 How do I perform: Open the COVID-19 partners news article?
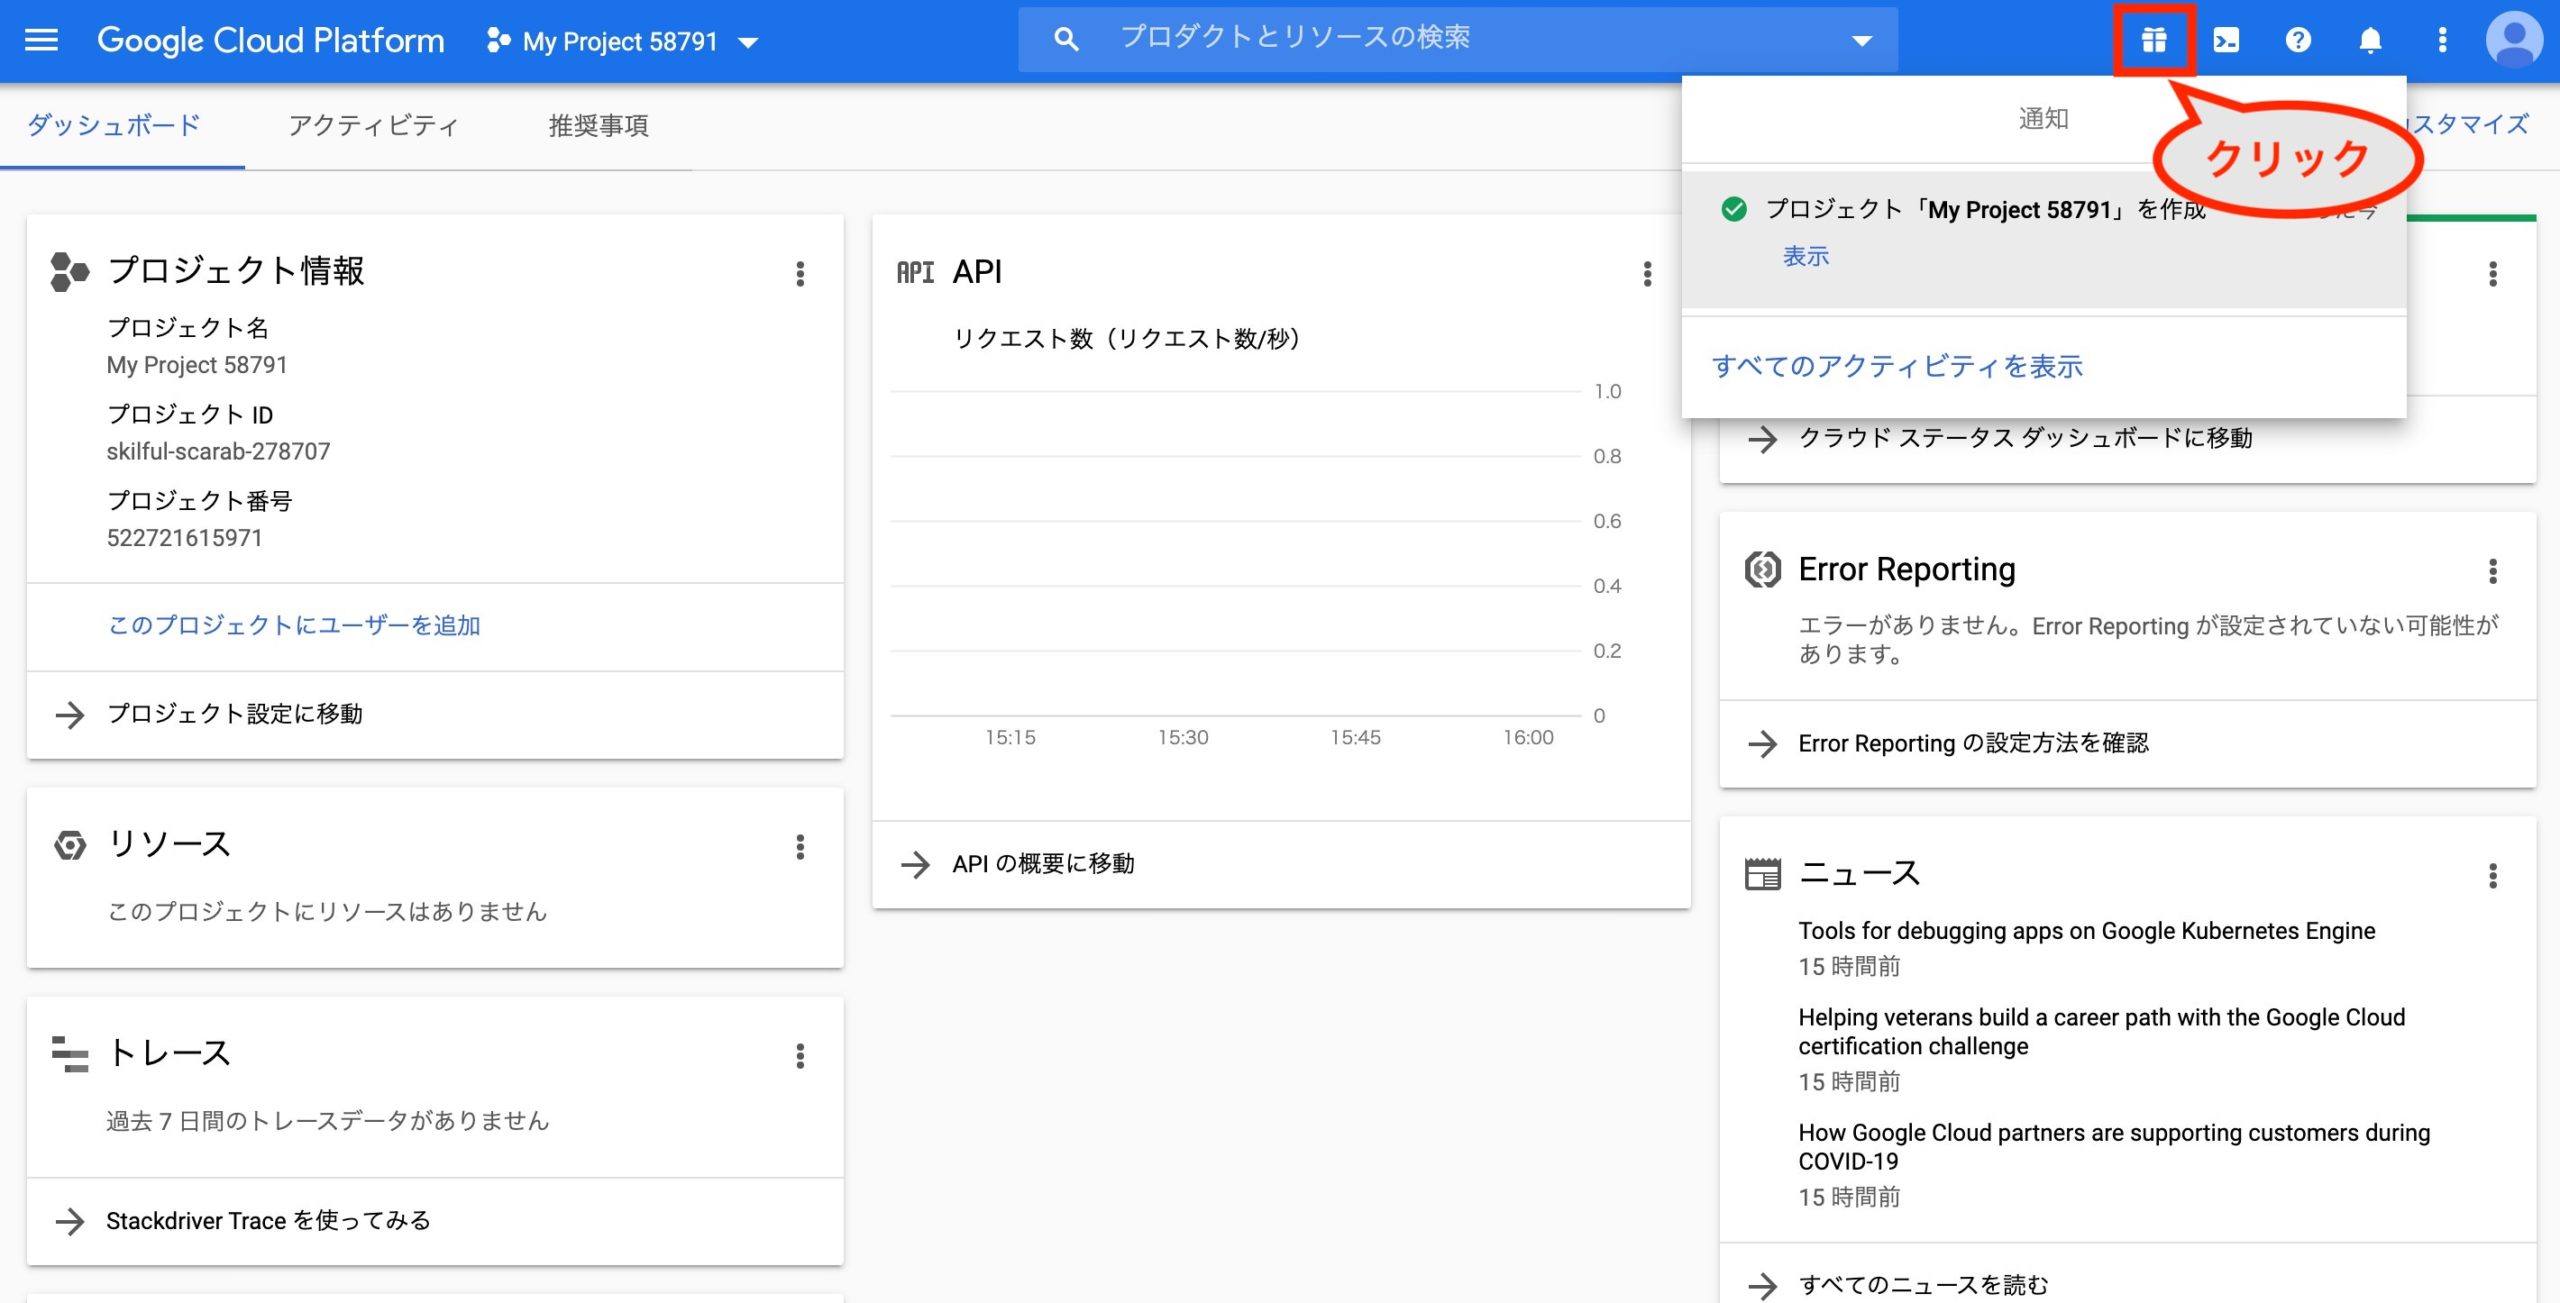point(2114,1147)
